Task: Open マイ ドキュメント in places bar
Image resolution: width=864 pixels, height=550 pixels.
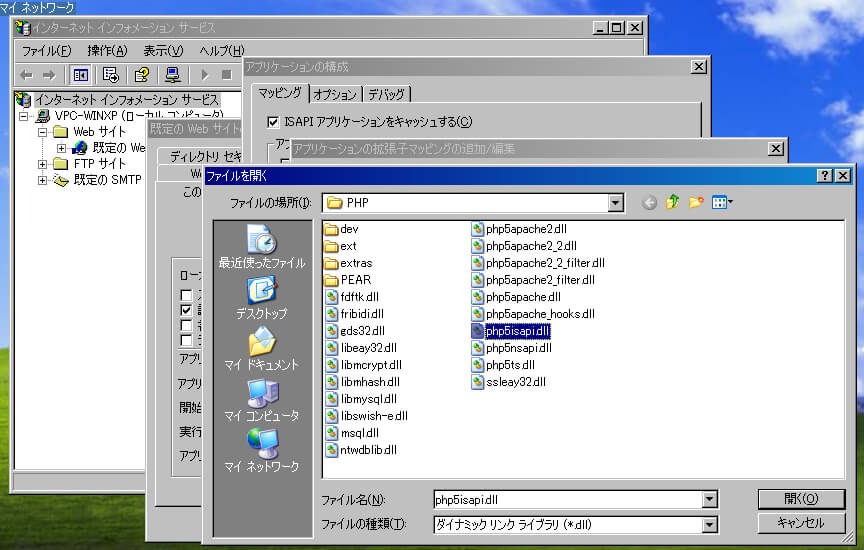Action: (x=261, y=349)
